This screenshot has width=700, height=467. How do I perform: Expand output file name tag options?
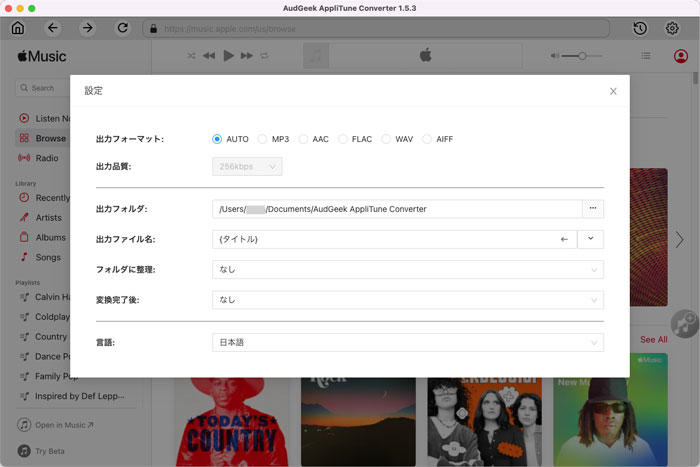click(590, 239)
